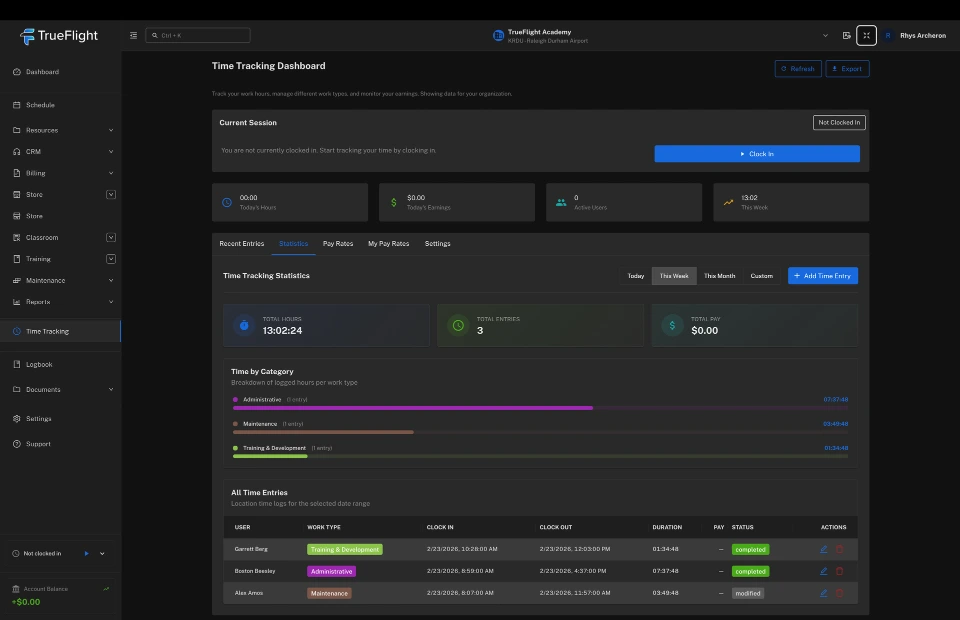This screenshot has width=960, height=620.
Task: Click the sidebar collapse icon
Action: [x=134, y=36]
